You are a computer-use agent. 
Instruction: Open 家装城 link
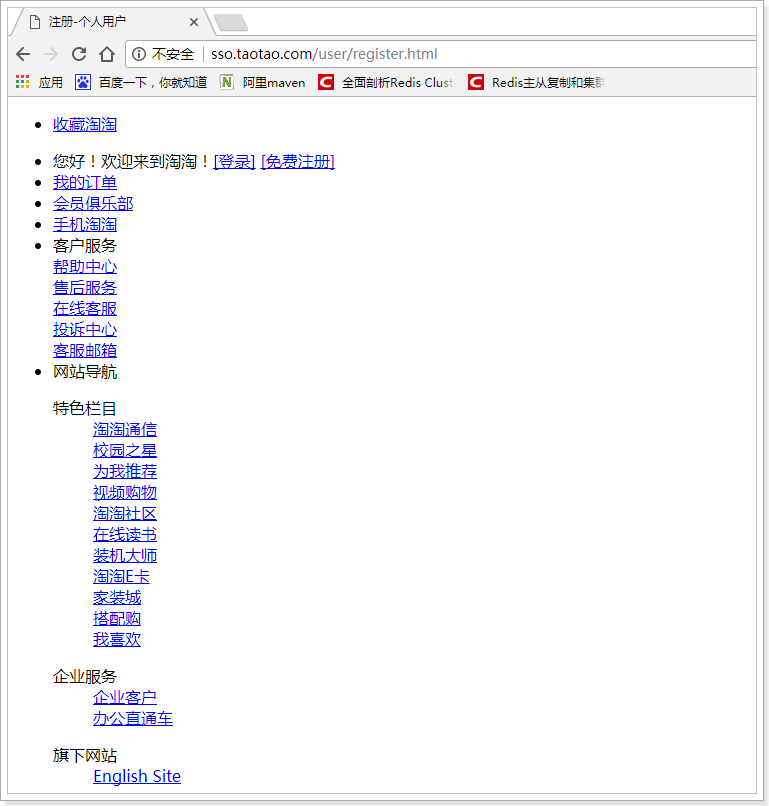[x=117, y=598]
